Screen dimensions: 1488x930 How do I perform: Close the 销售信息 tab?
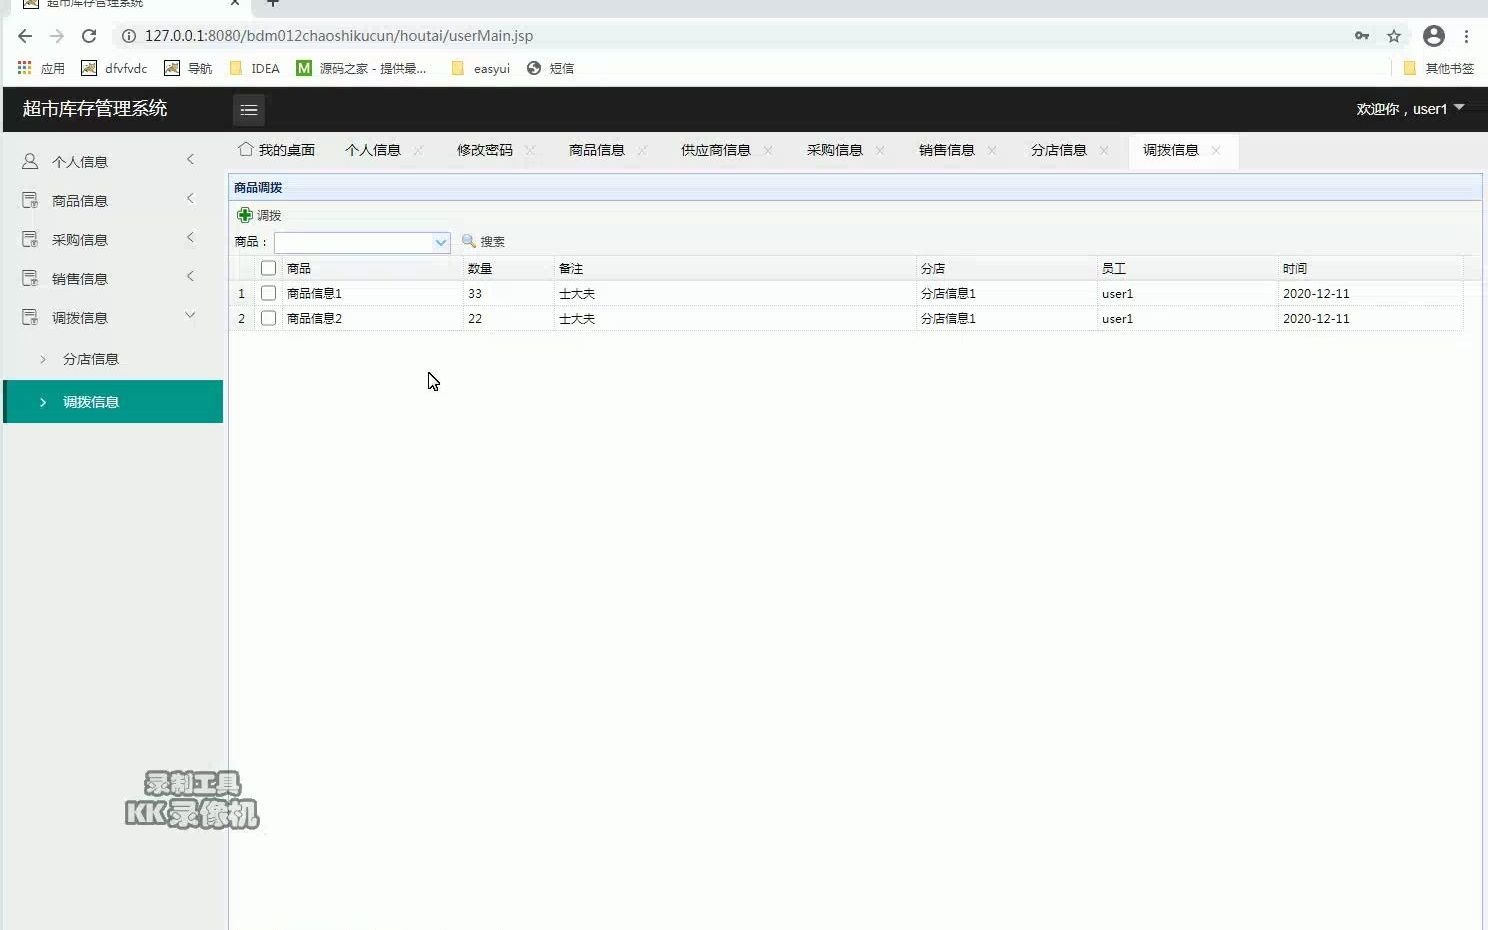tap(992, 150)
